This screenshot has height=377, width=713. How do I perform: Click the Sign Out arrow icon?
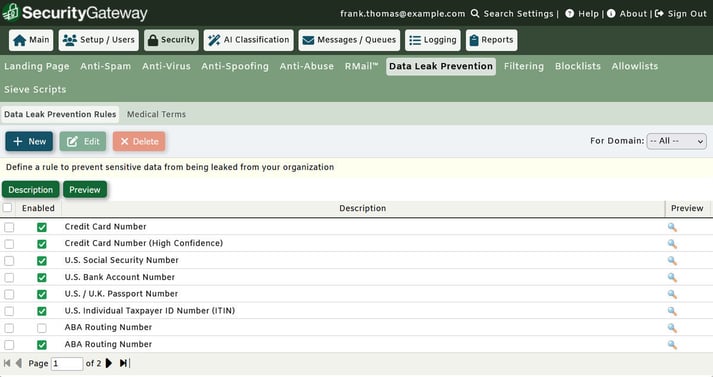(x=659, y=14)
